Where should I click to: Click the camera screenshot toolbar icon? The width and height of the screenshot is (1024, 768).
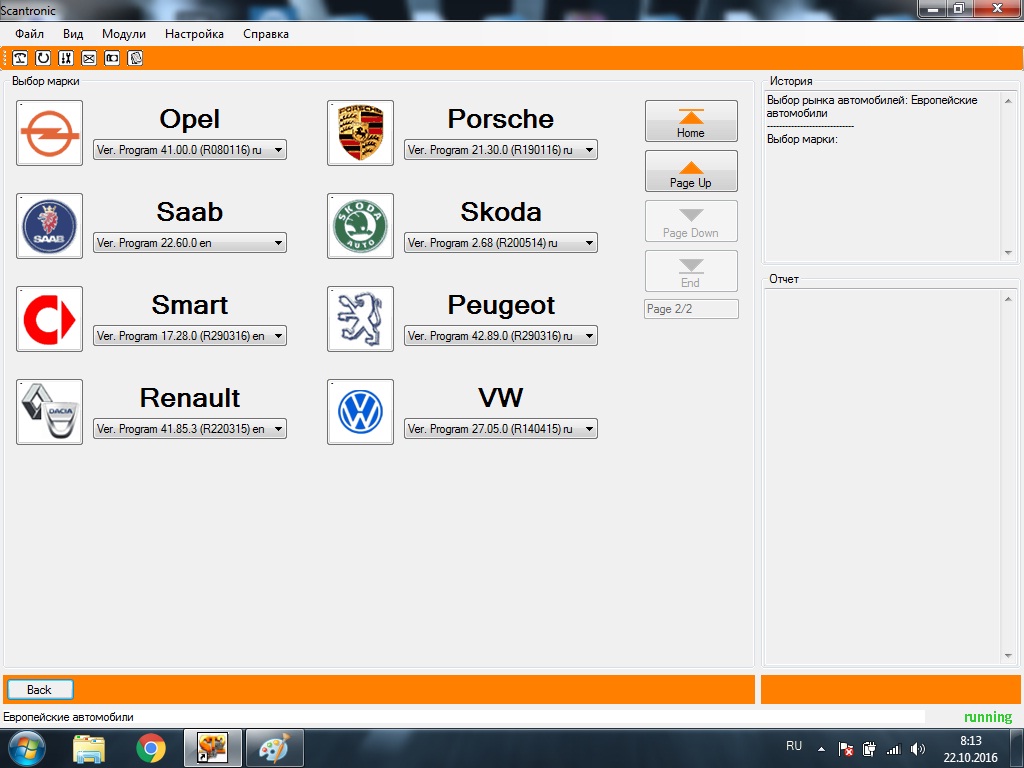click(x=112, y=58)
